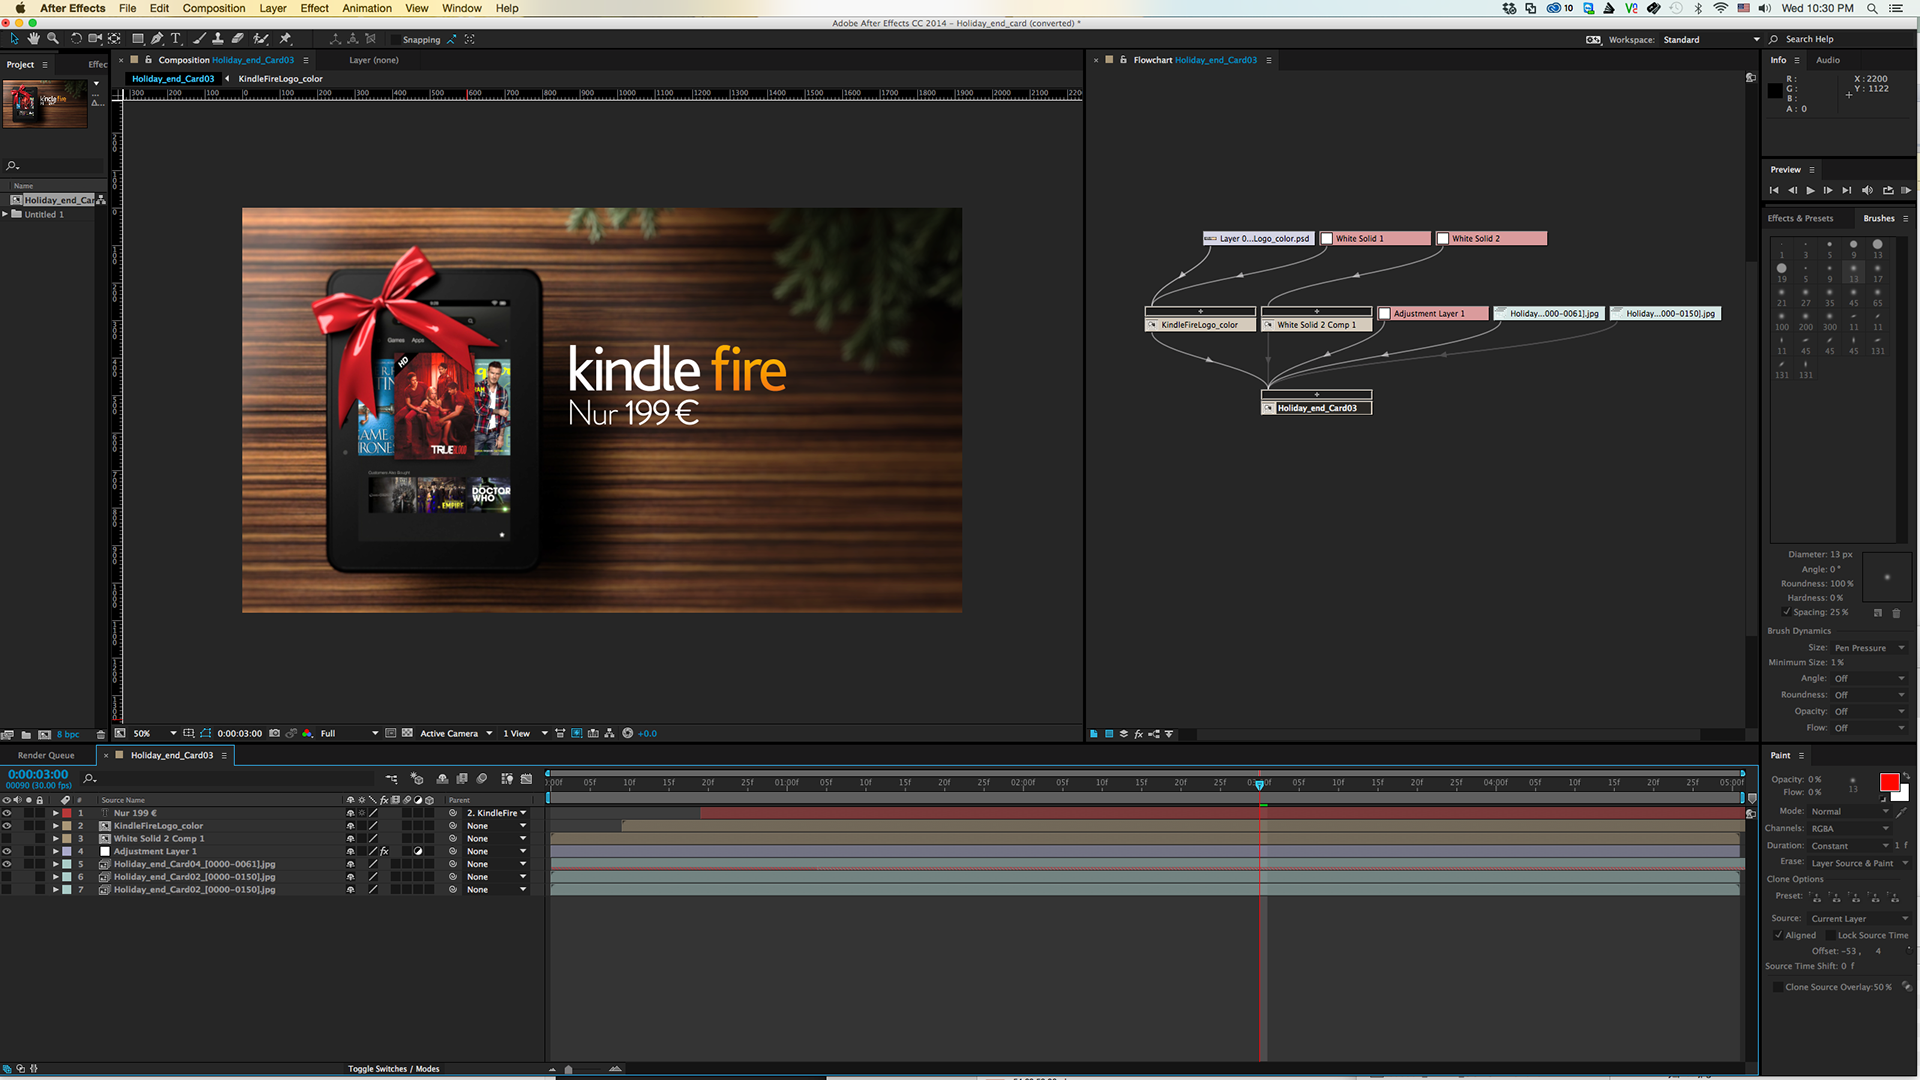The image size is (1920, 1080).
Task: Open brush Size Pen Pressure dropdown
Action: (x=1869, y=648)
